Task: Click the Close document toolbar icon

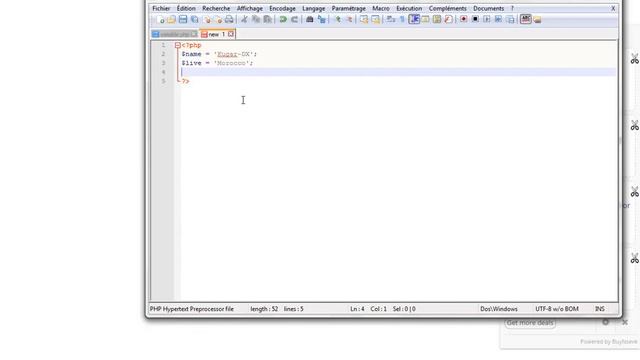Action: [207, 19]
